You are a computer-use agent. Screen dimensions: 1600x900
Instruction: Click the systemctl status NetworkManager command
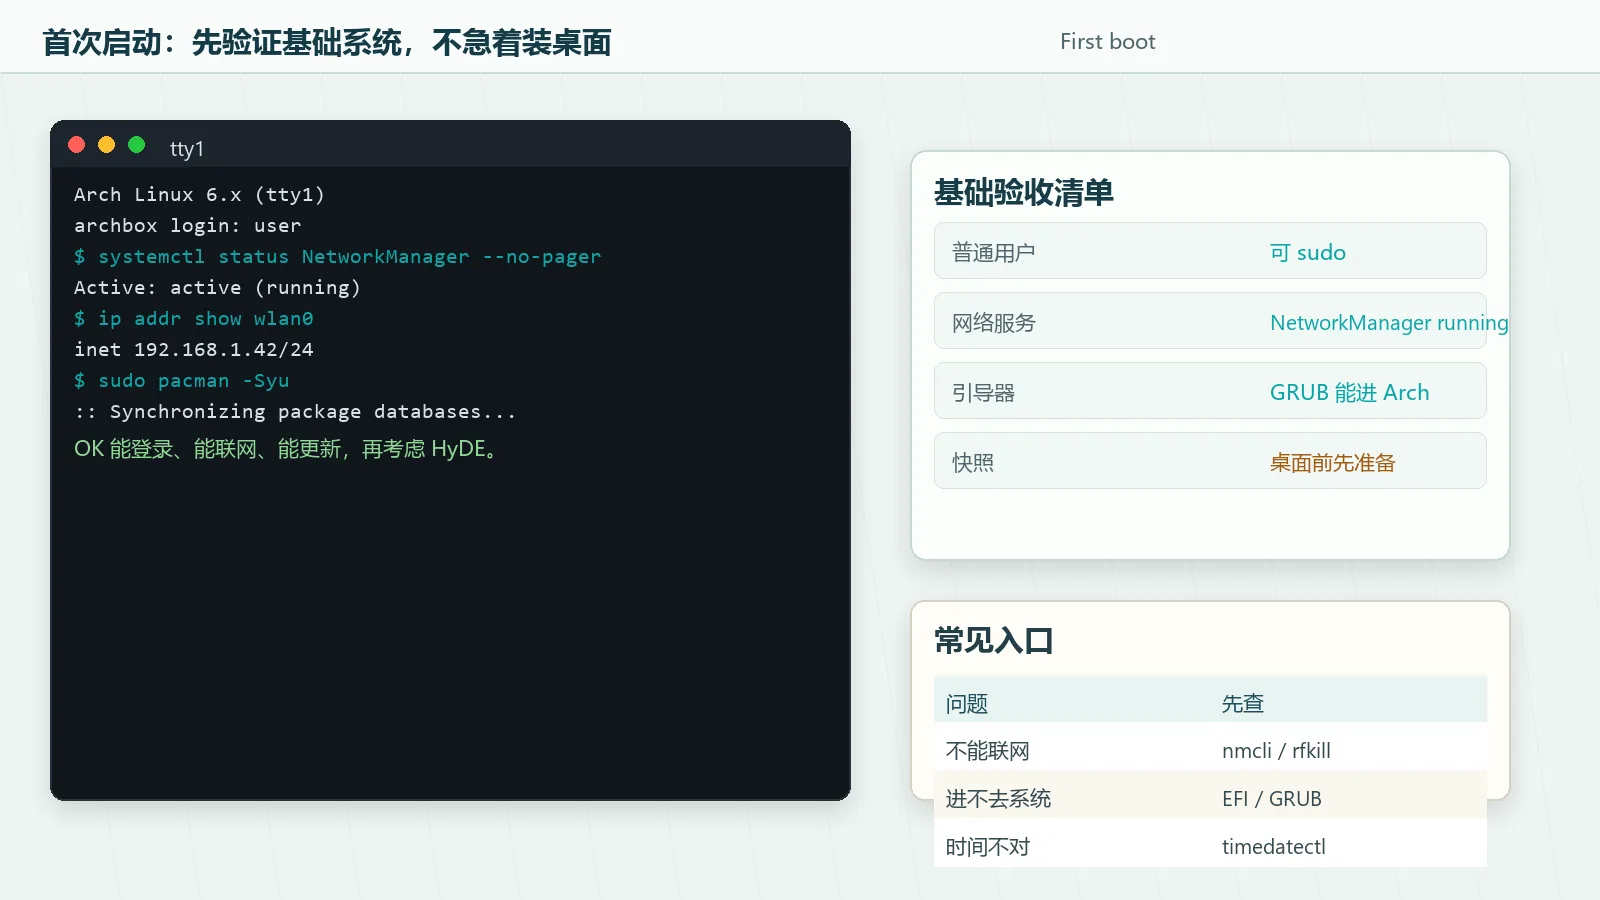[337, 256]
